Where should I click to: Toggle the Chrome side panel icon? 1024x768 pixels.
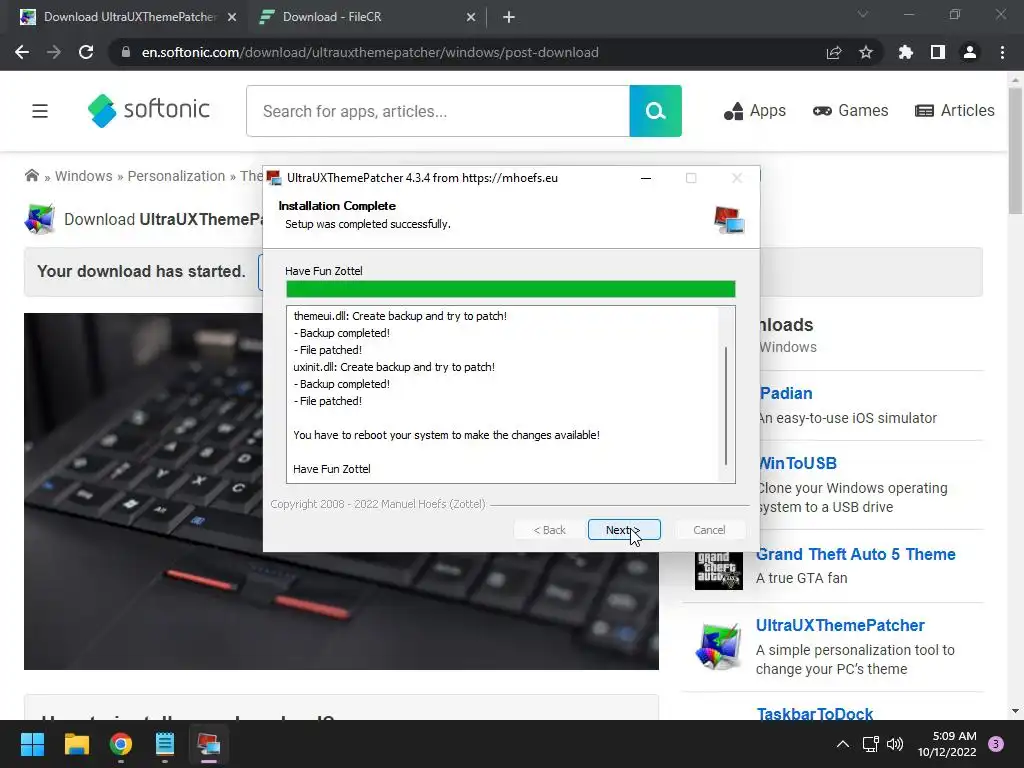tap(938, 52)
